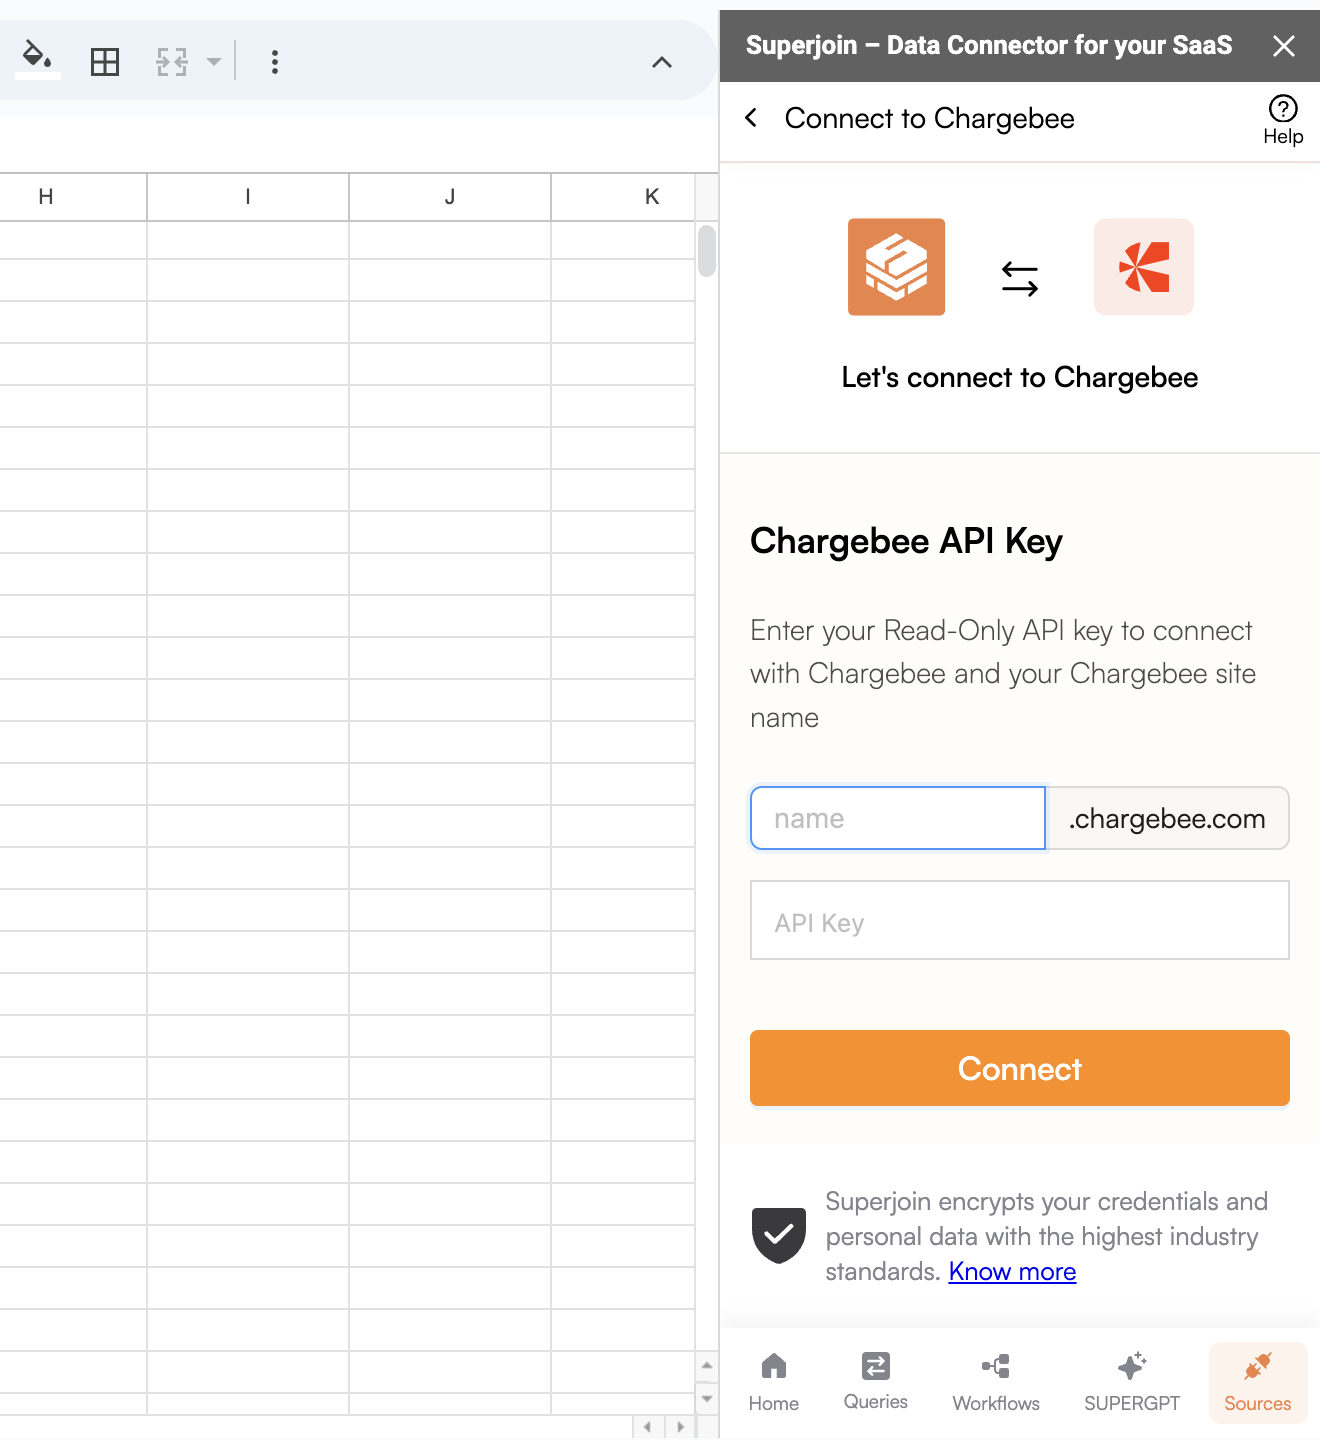
Task: Click the security shield checkmark icon
Action: [x=779, y=1235]
